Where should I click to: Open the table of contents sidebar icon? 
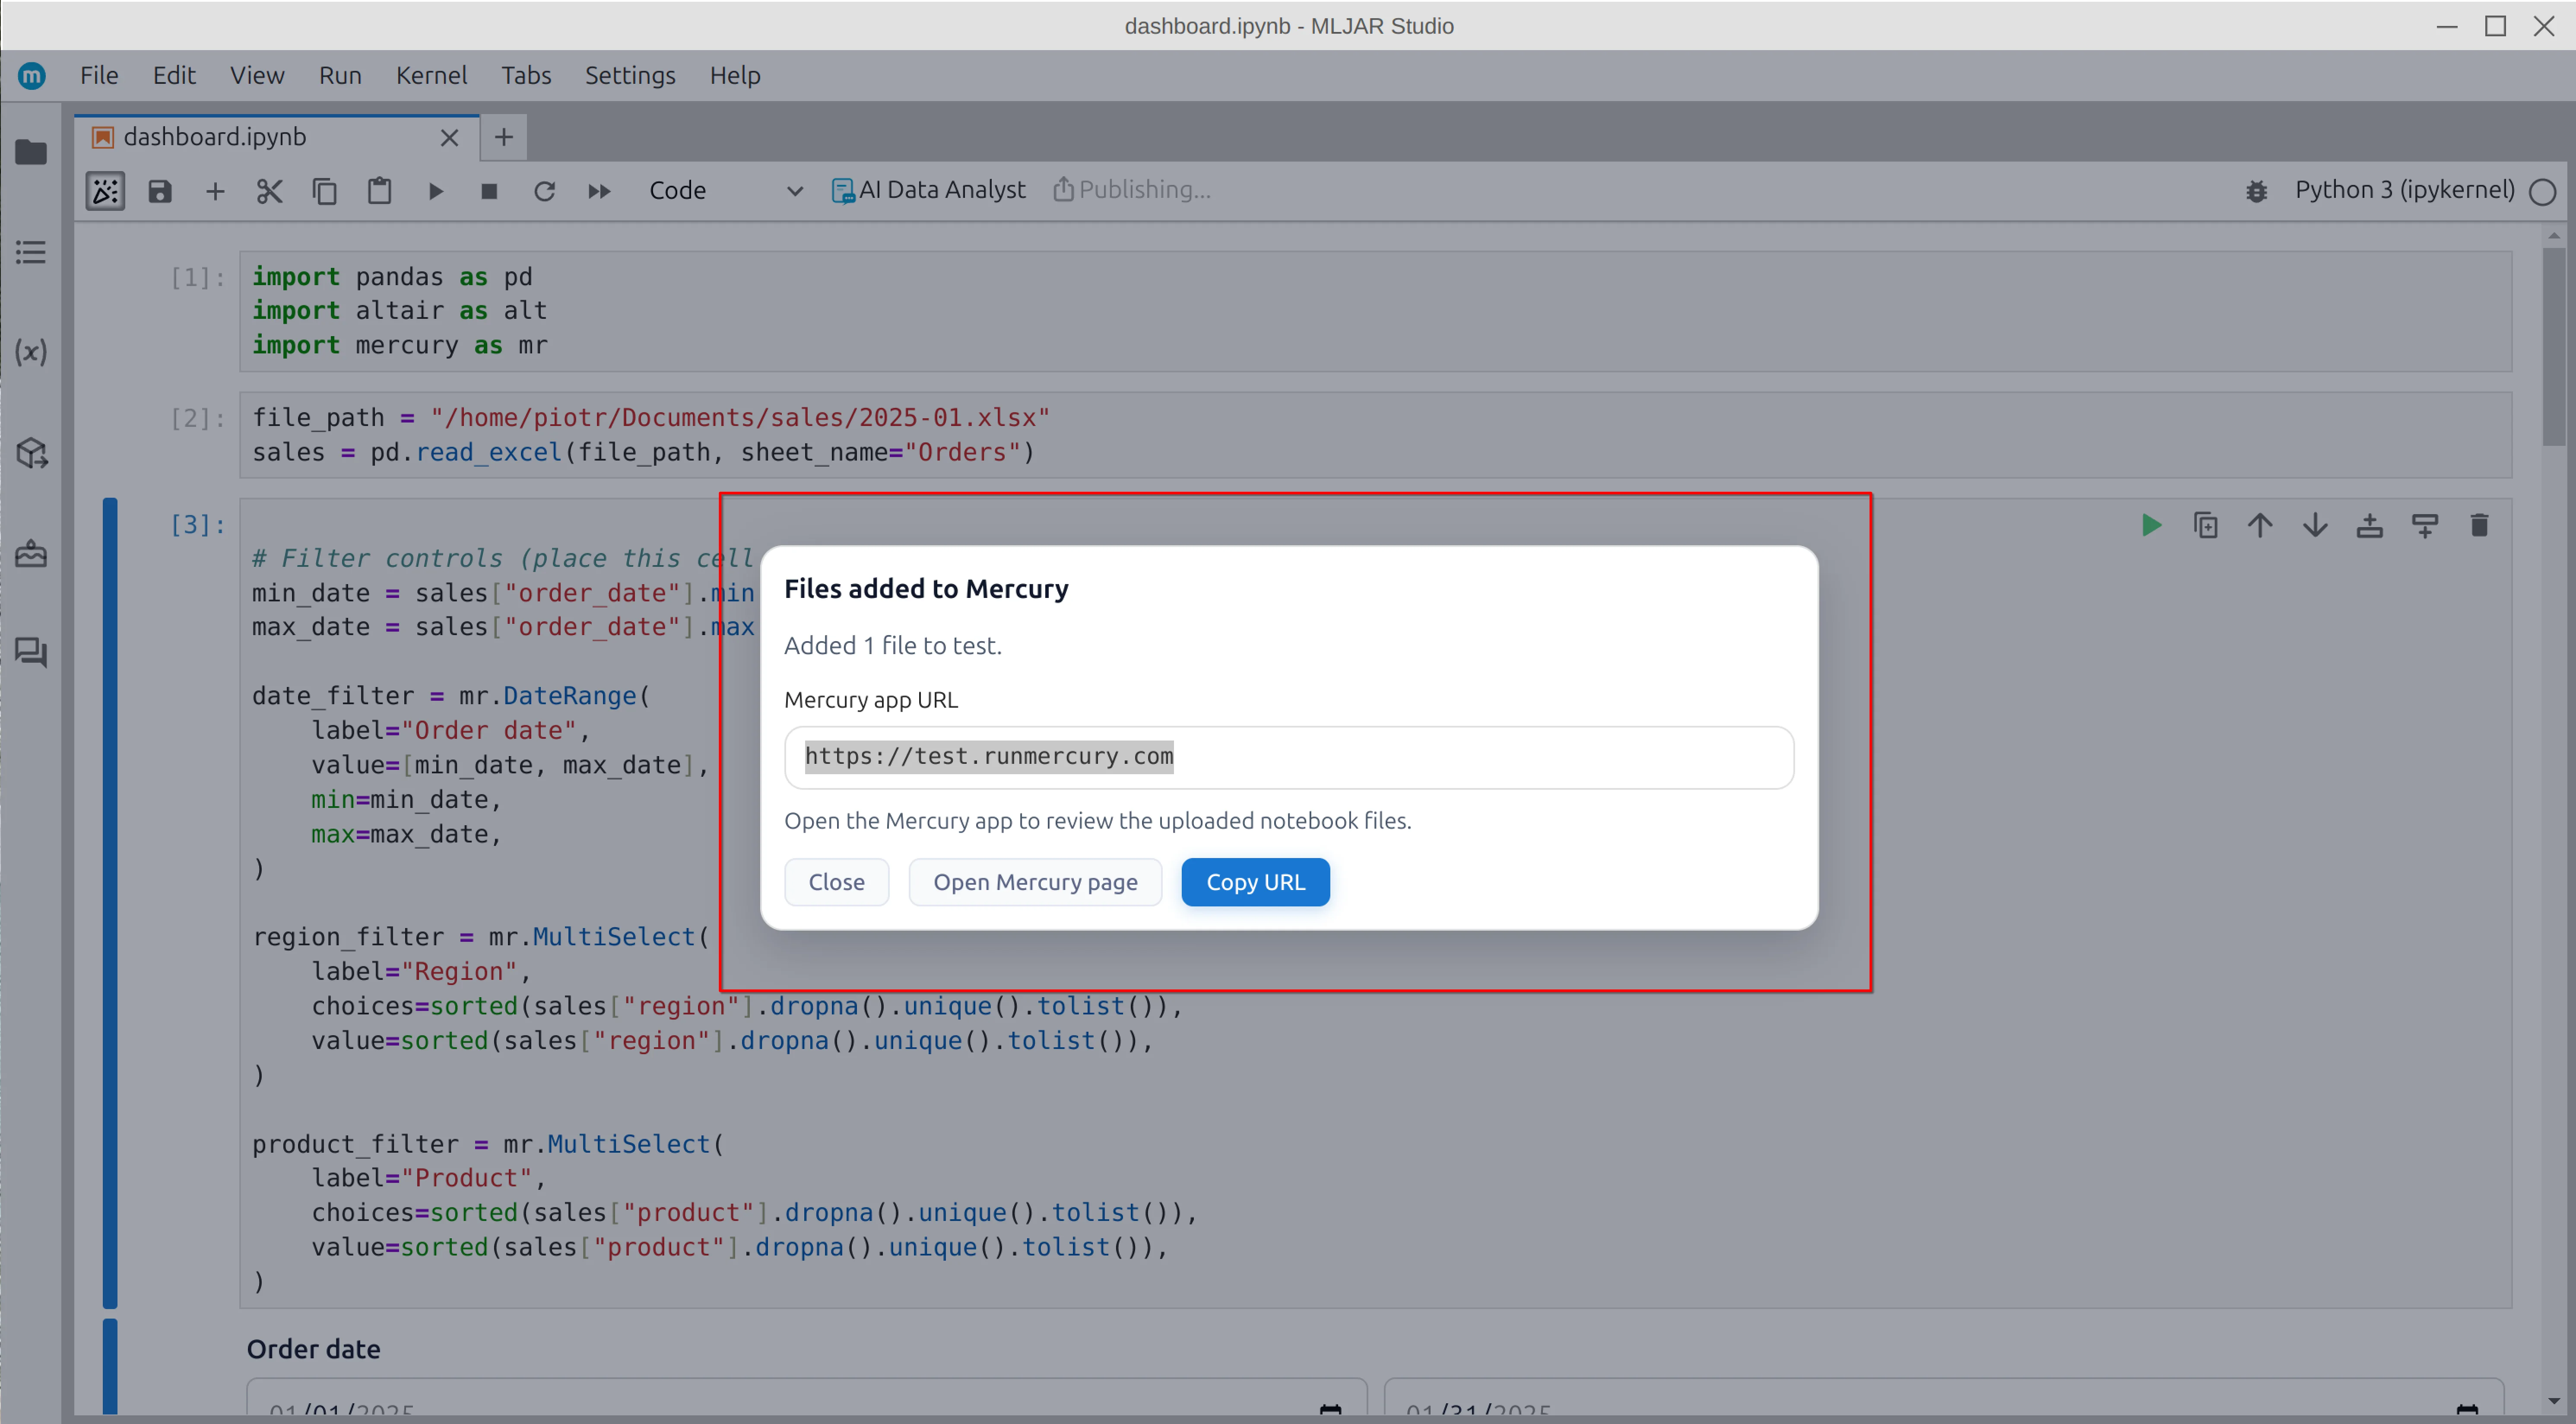point(31,252)
